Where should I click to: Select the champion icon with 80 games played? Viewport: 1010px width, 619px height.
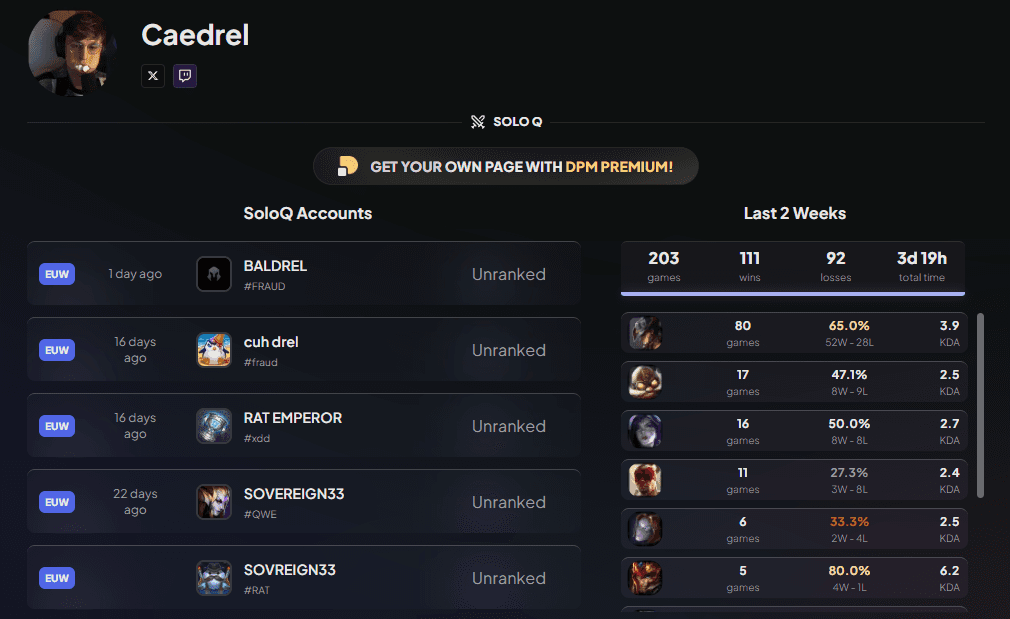click(x=645, y=334)
